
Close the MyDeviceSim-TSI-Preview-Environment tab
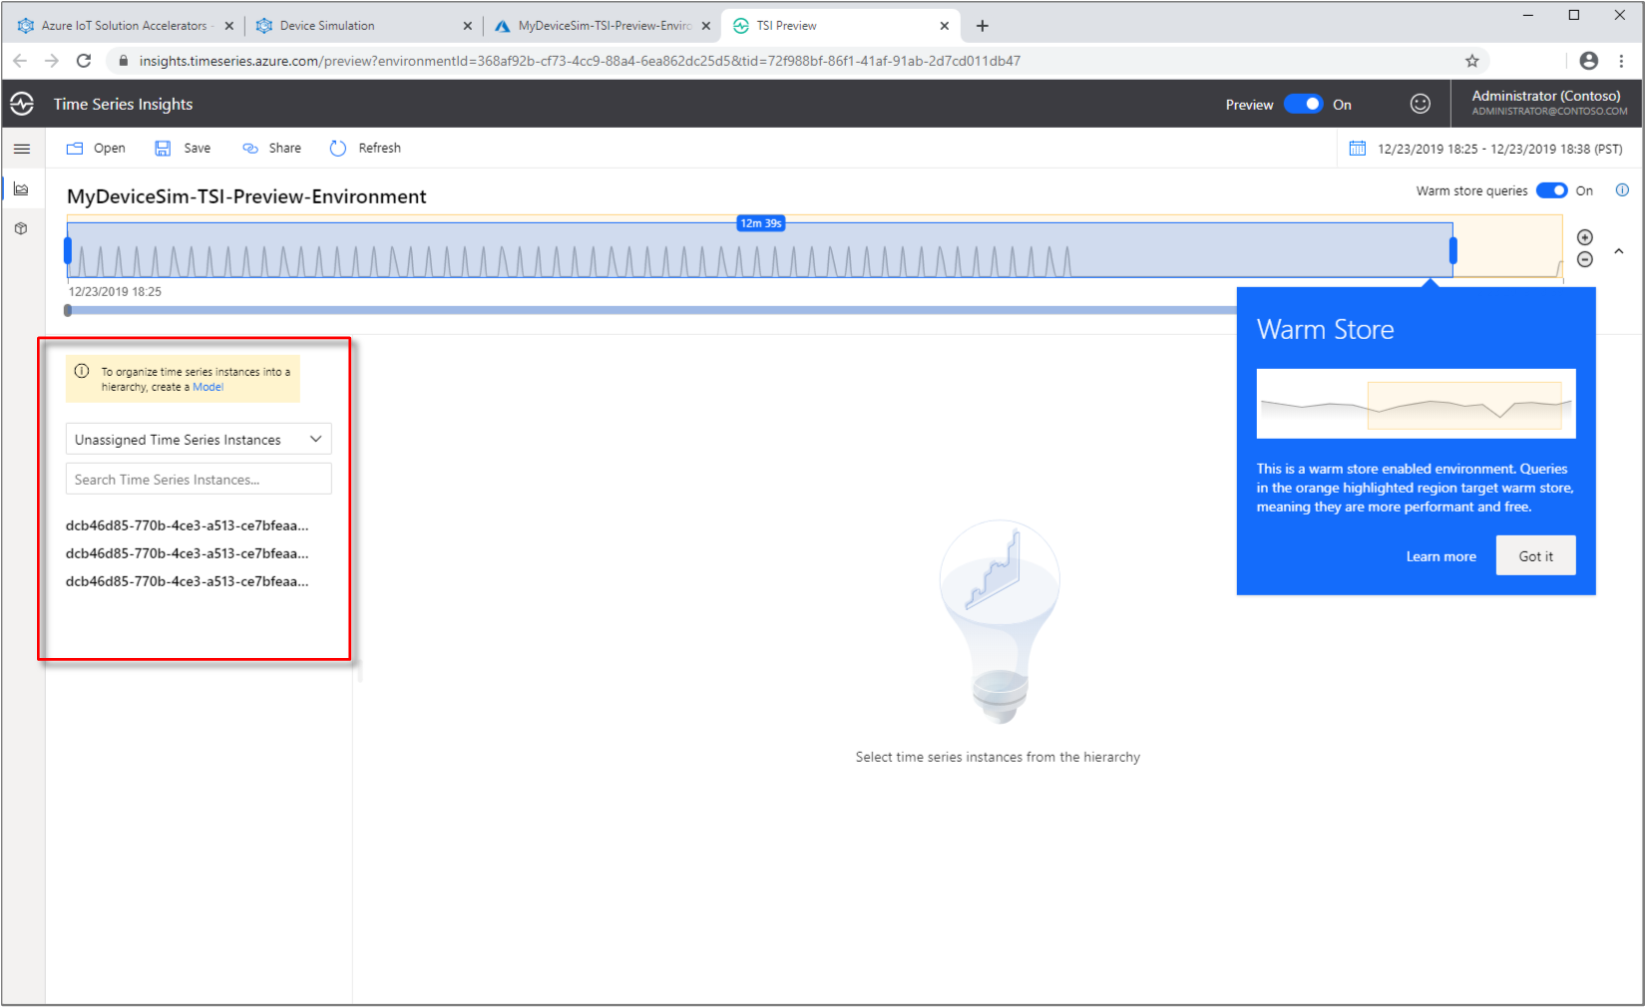click(x=706, y=26)
